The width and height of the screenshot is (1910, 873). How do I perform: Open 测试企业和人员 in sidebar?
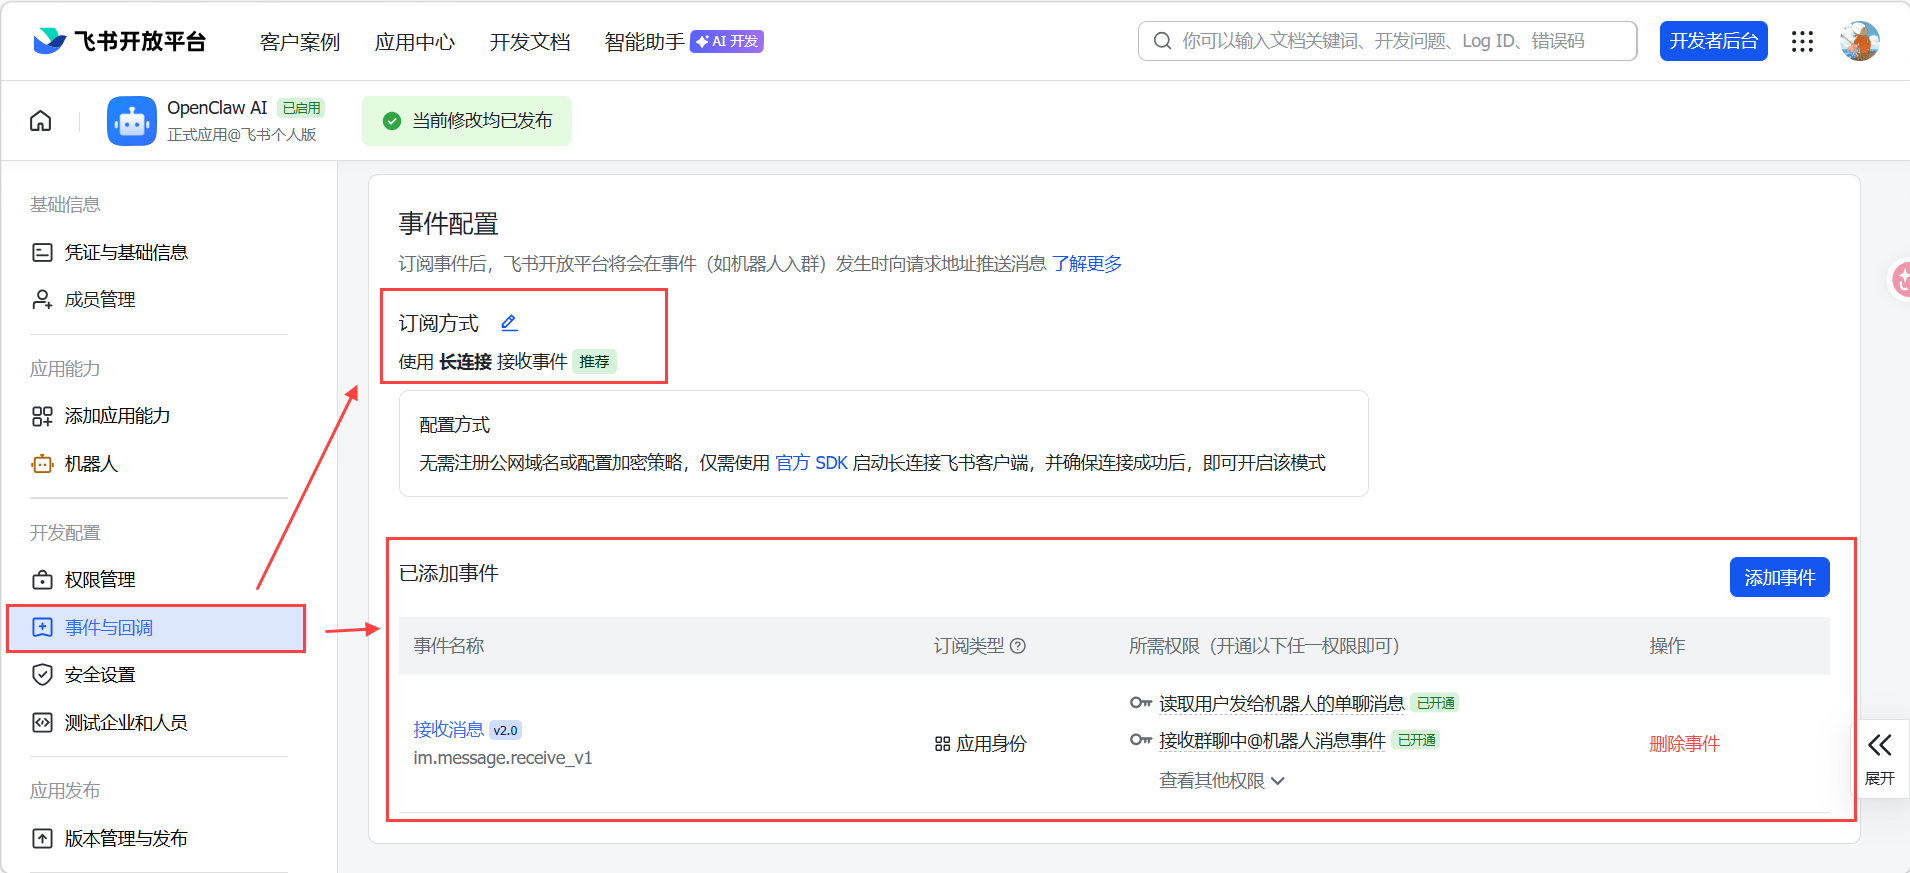[126, 723]
